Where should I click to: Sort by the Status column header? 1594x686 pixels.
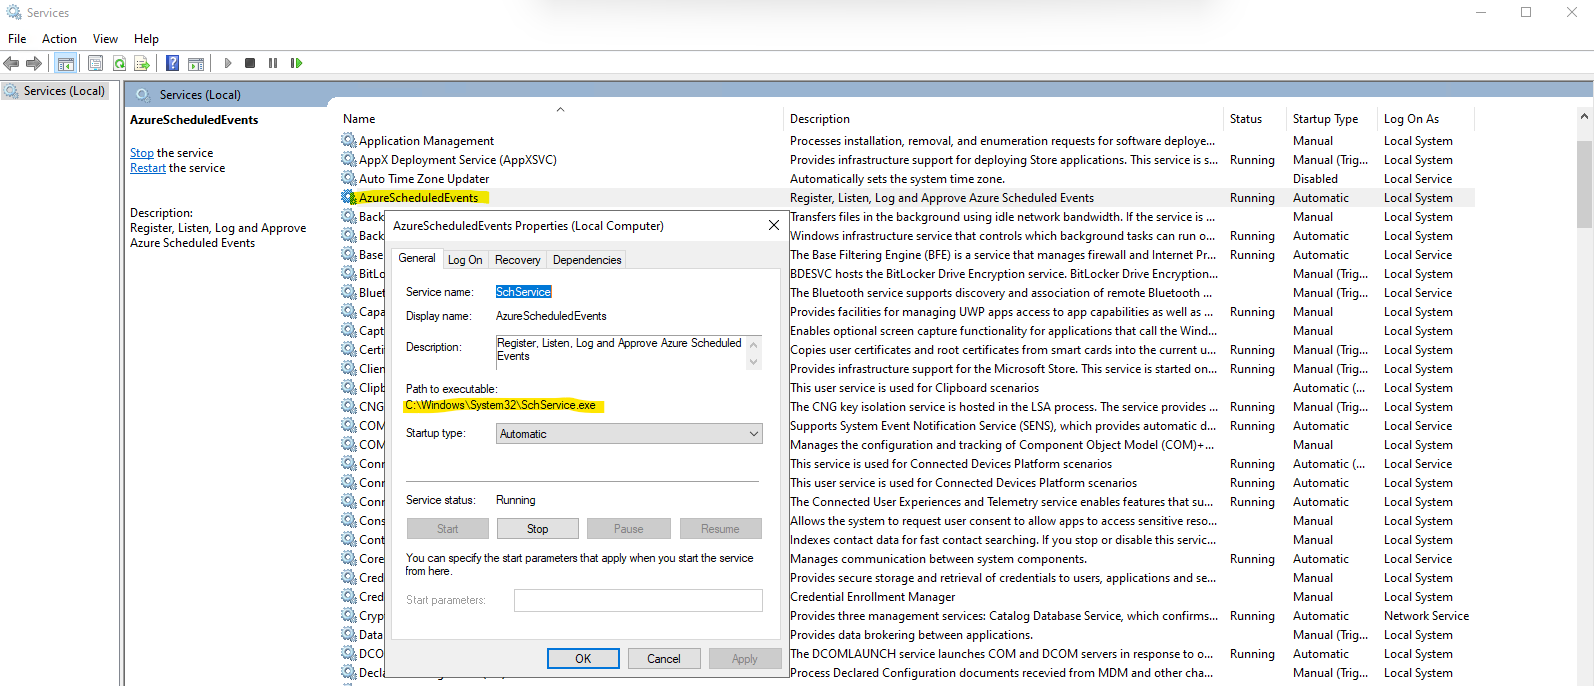pyautogui.click(x=1256, y=119)
